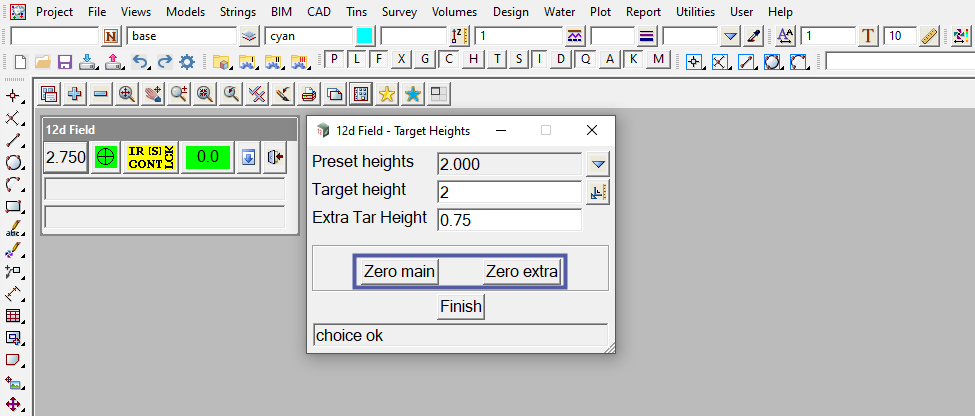
Task: Click the Undo arrow icon
Action: [141, 62]
